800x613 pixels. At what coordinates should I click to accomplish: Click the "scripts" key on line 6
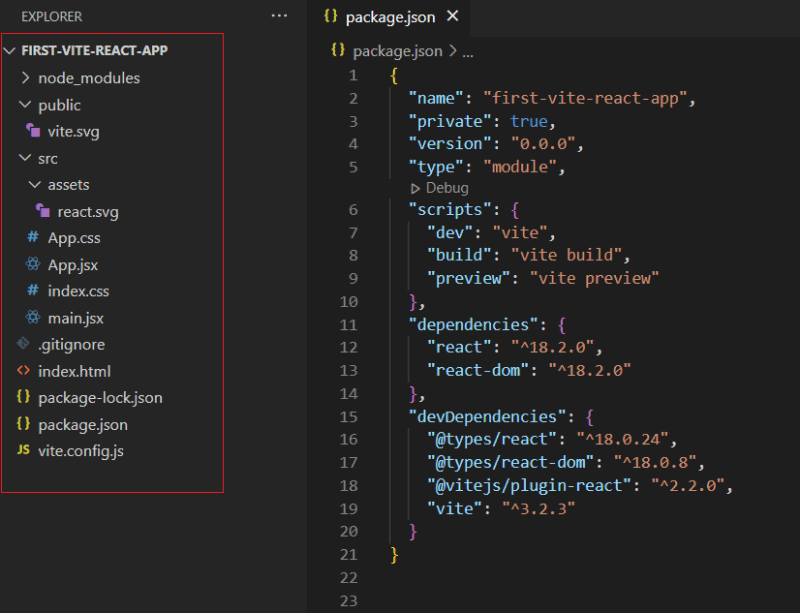450,209
